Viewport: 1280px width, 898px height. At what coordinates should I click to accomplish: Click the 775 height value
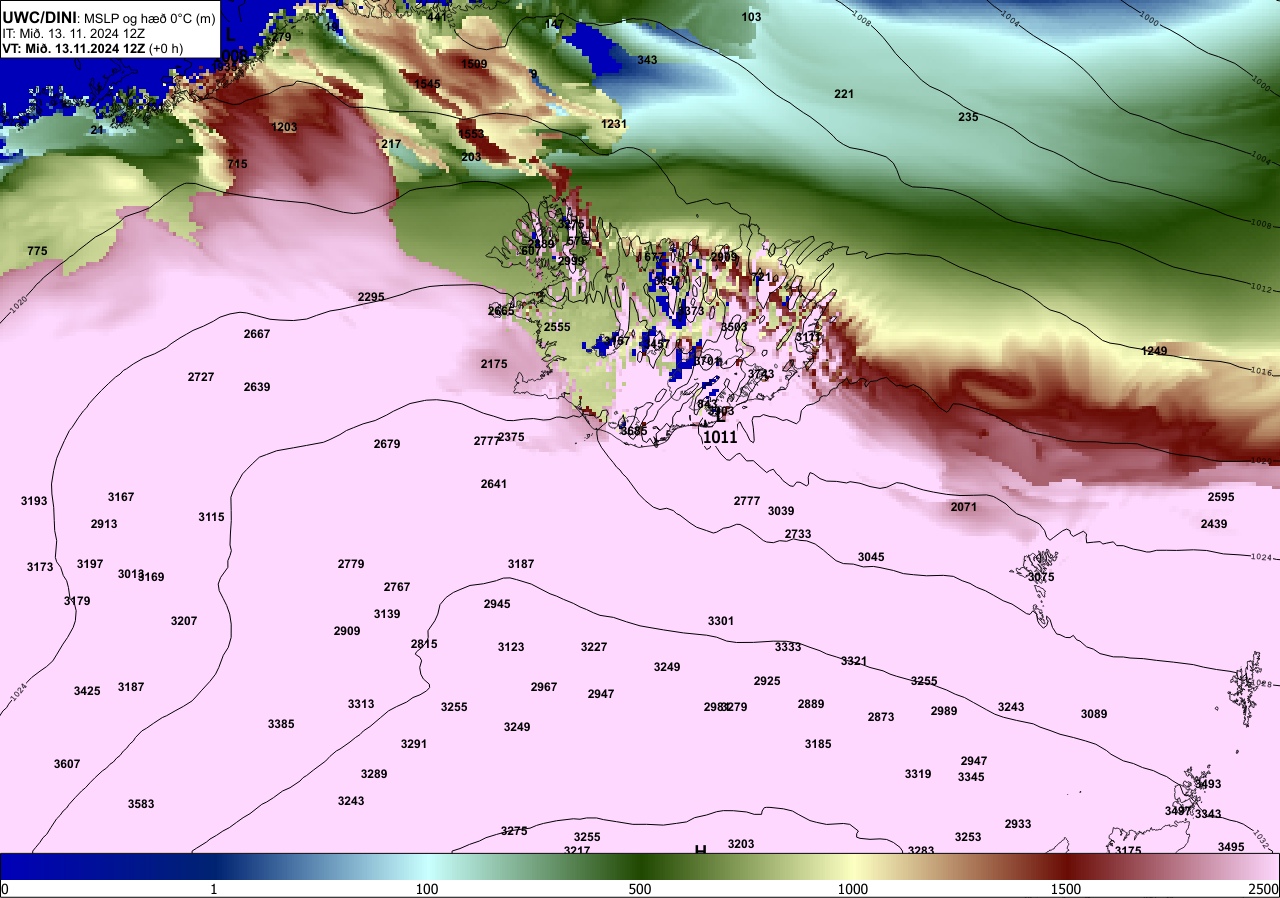(37, 251)
